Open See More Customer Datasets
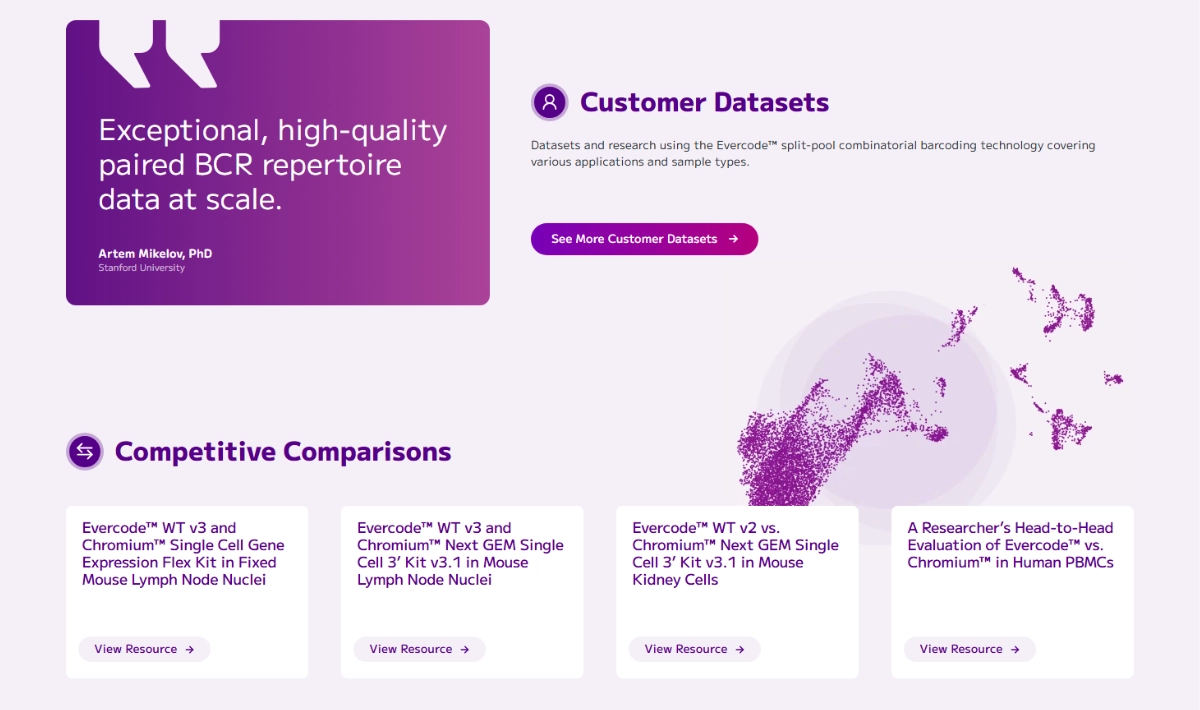This screenshot has height=710, width=1200. (644, 239)
